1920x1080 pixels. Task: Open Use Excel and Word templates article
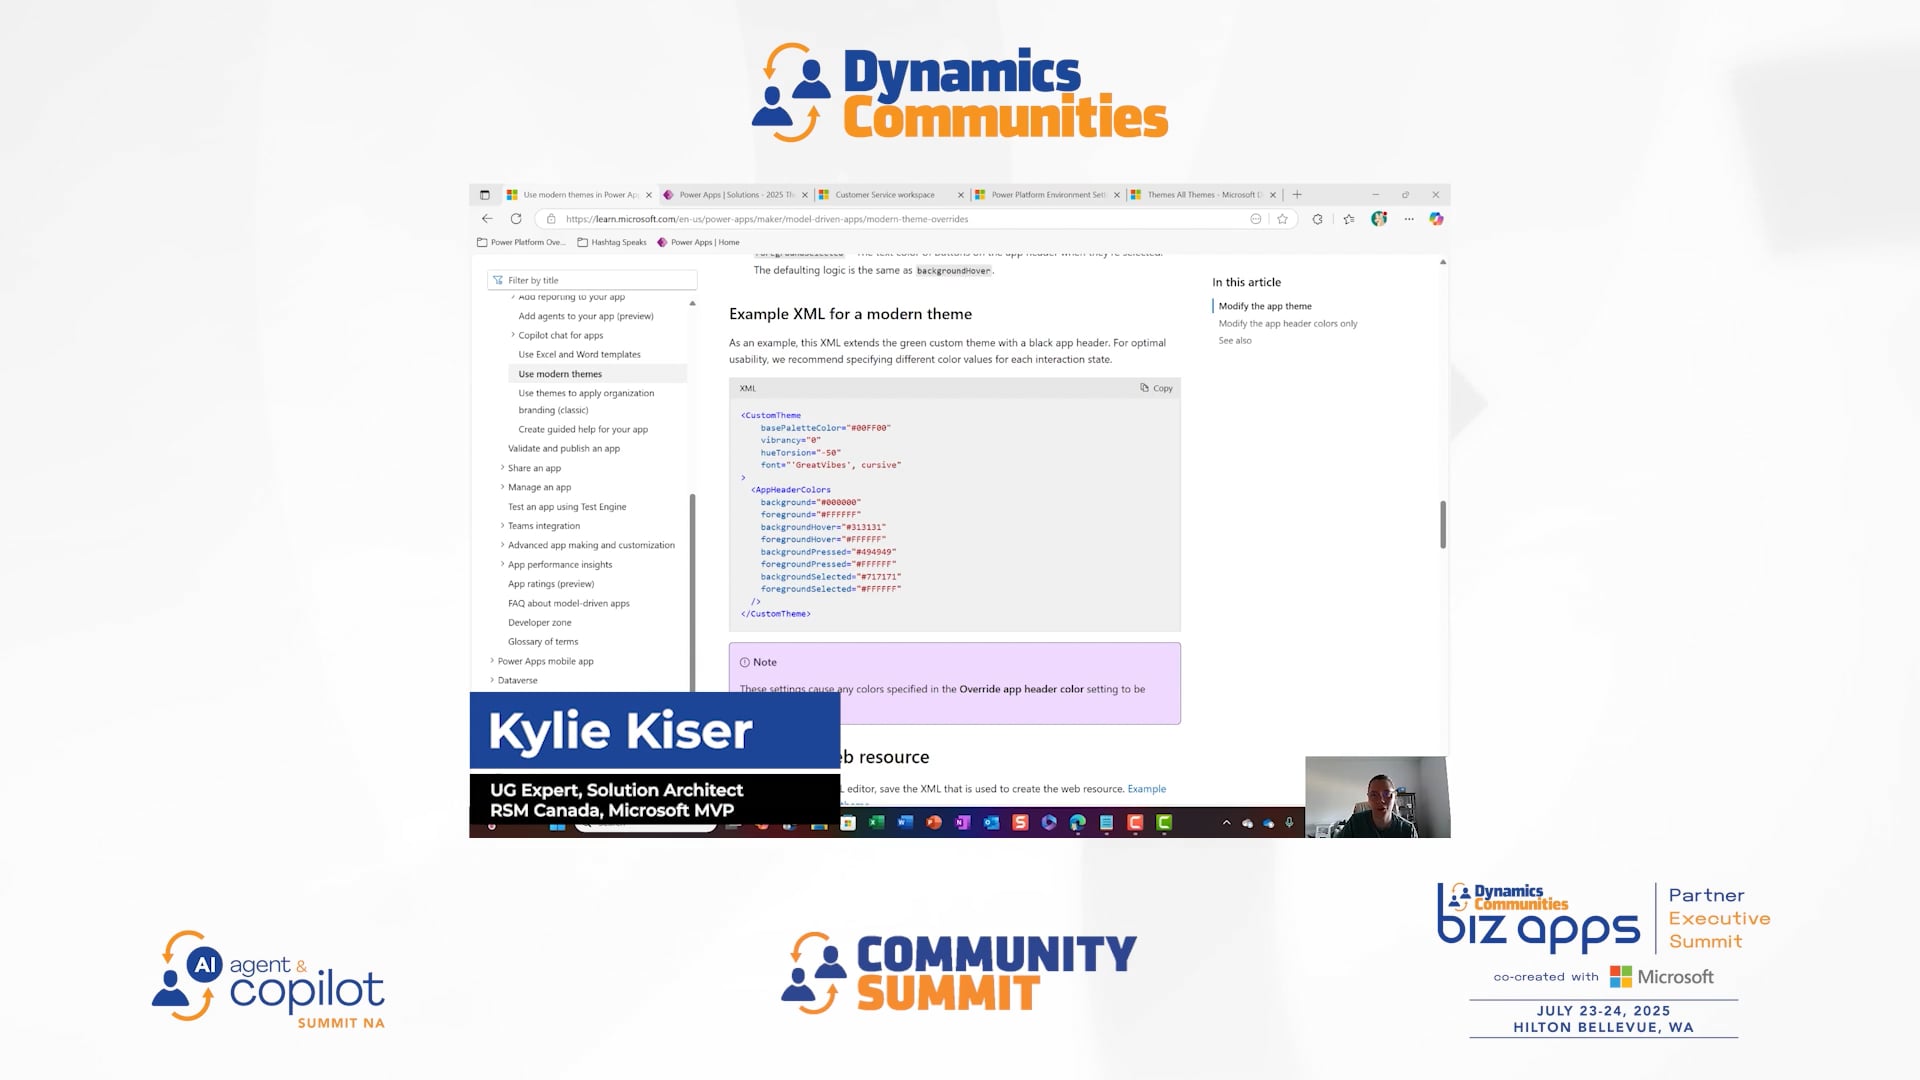point(579,355)
